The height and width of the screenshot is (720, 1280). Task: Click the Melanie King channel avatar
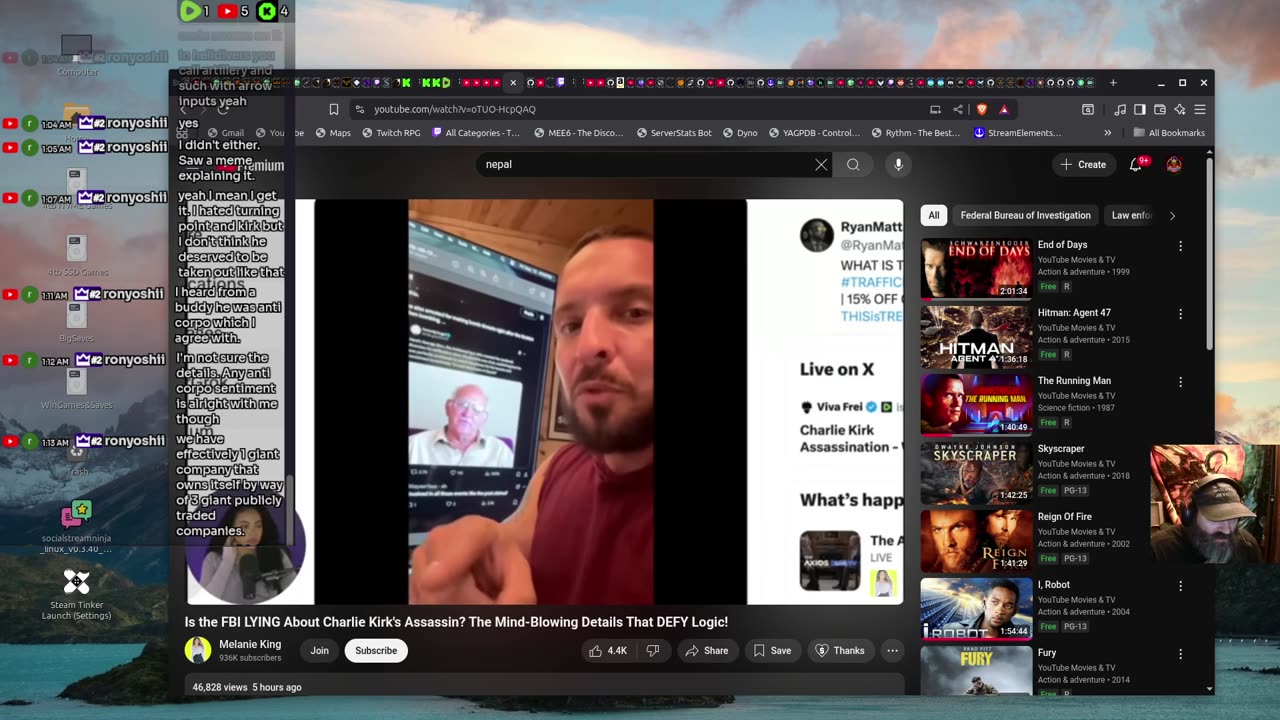(x=198, y=650)
